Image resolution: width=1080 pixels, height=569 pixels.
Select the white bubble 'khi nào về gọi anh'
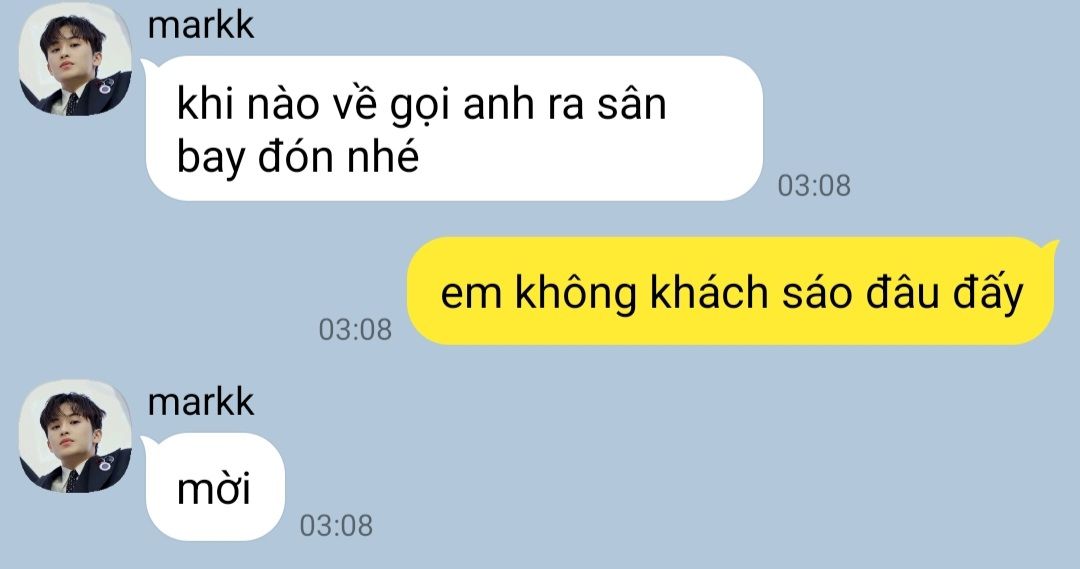(x=454, y=129)
